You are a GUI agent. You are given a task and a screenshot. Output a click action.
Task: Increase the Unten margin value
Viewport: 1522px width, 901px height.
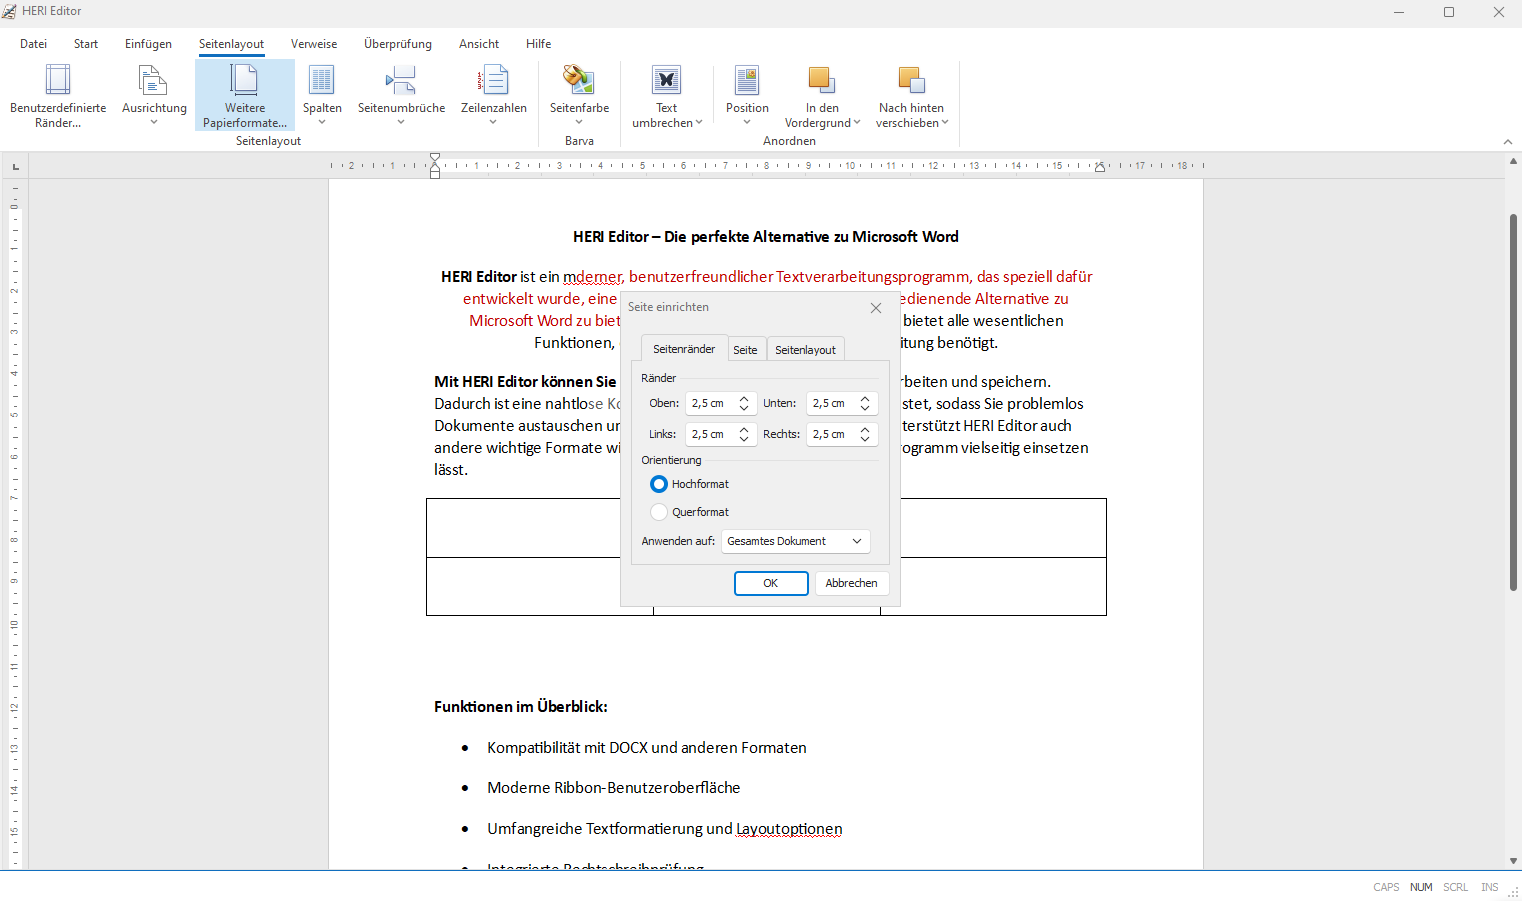click(865, 398)
